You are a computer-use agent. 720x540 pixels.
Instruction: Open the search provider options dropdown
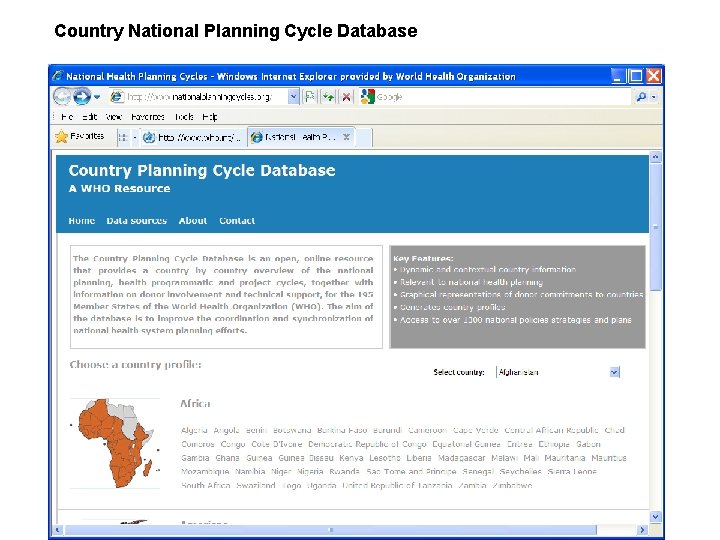pyautogui.click(x=654, y=97)
